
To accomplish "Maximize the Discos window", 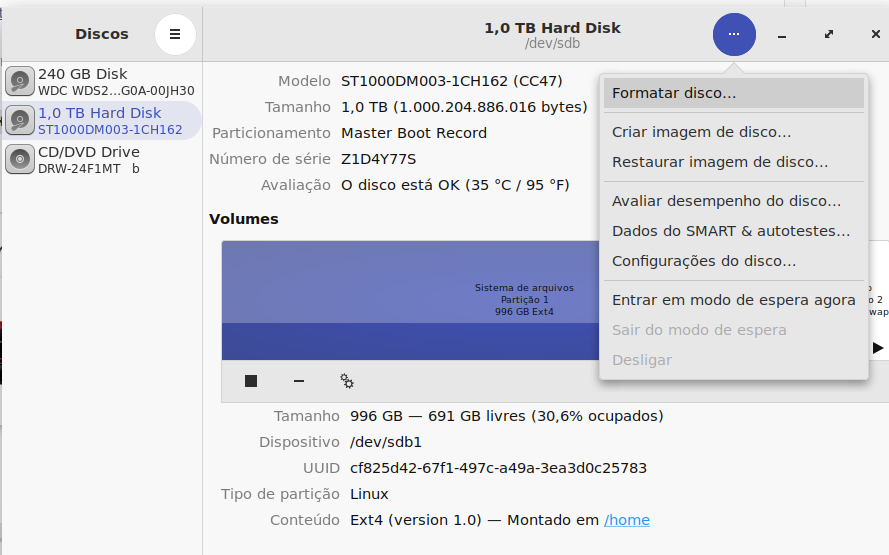I will pyautogui.click(x=829, y=35).
